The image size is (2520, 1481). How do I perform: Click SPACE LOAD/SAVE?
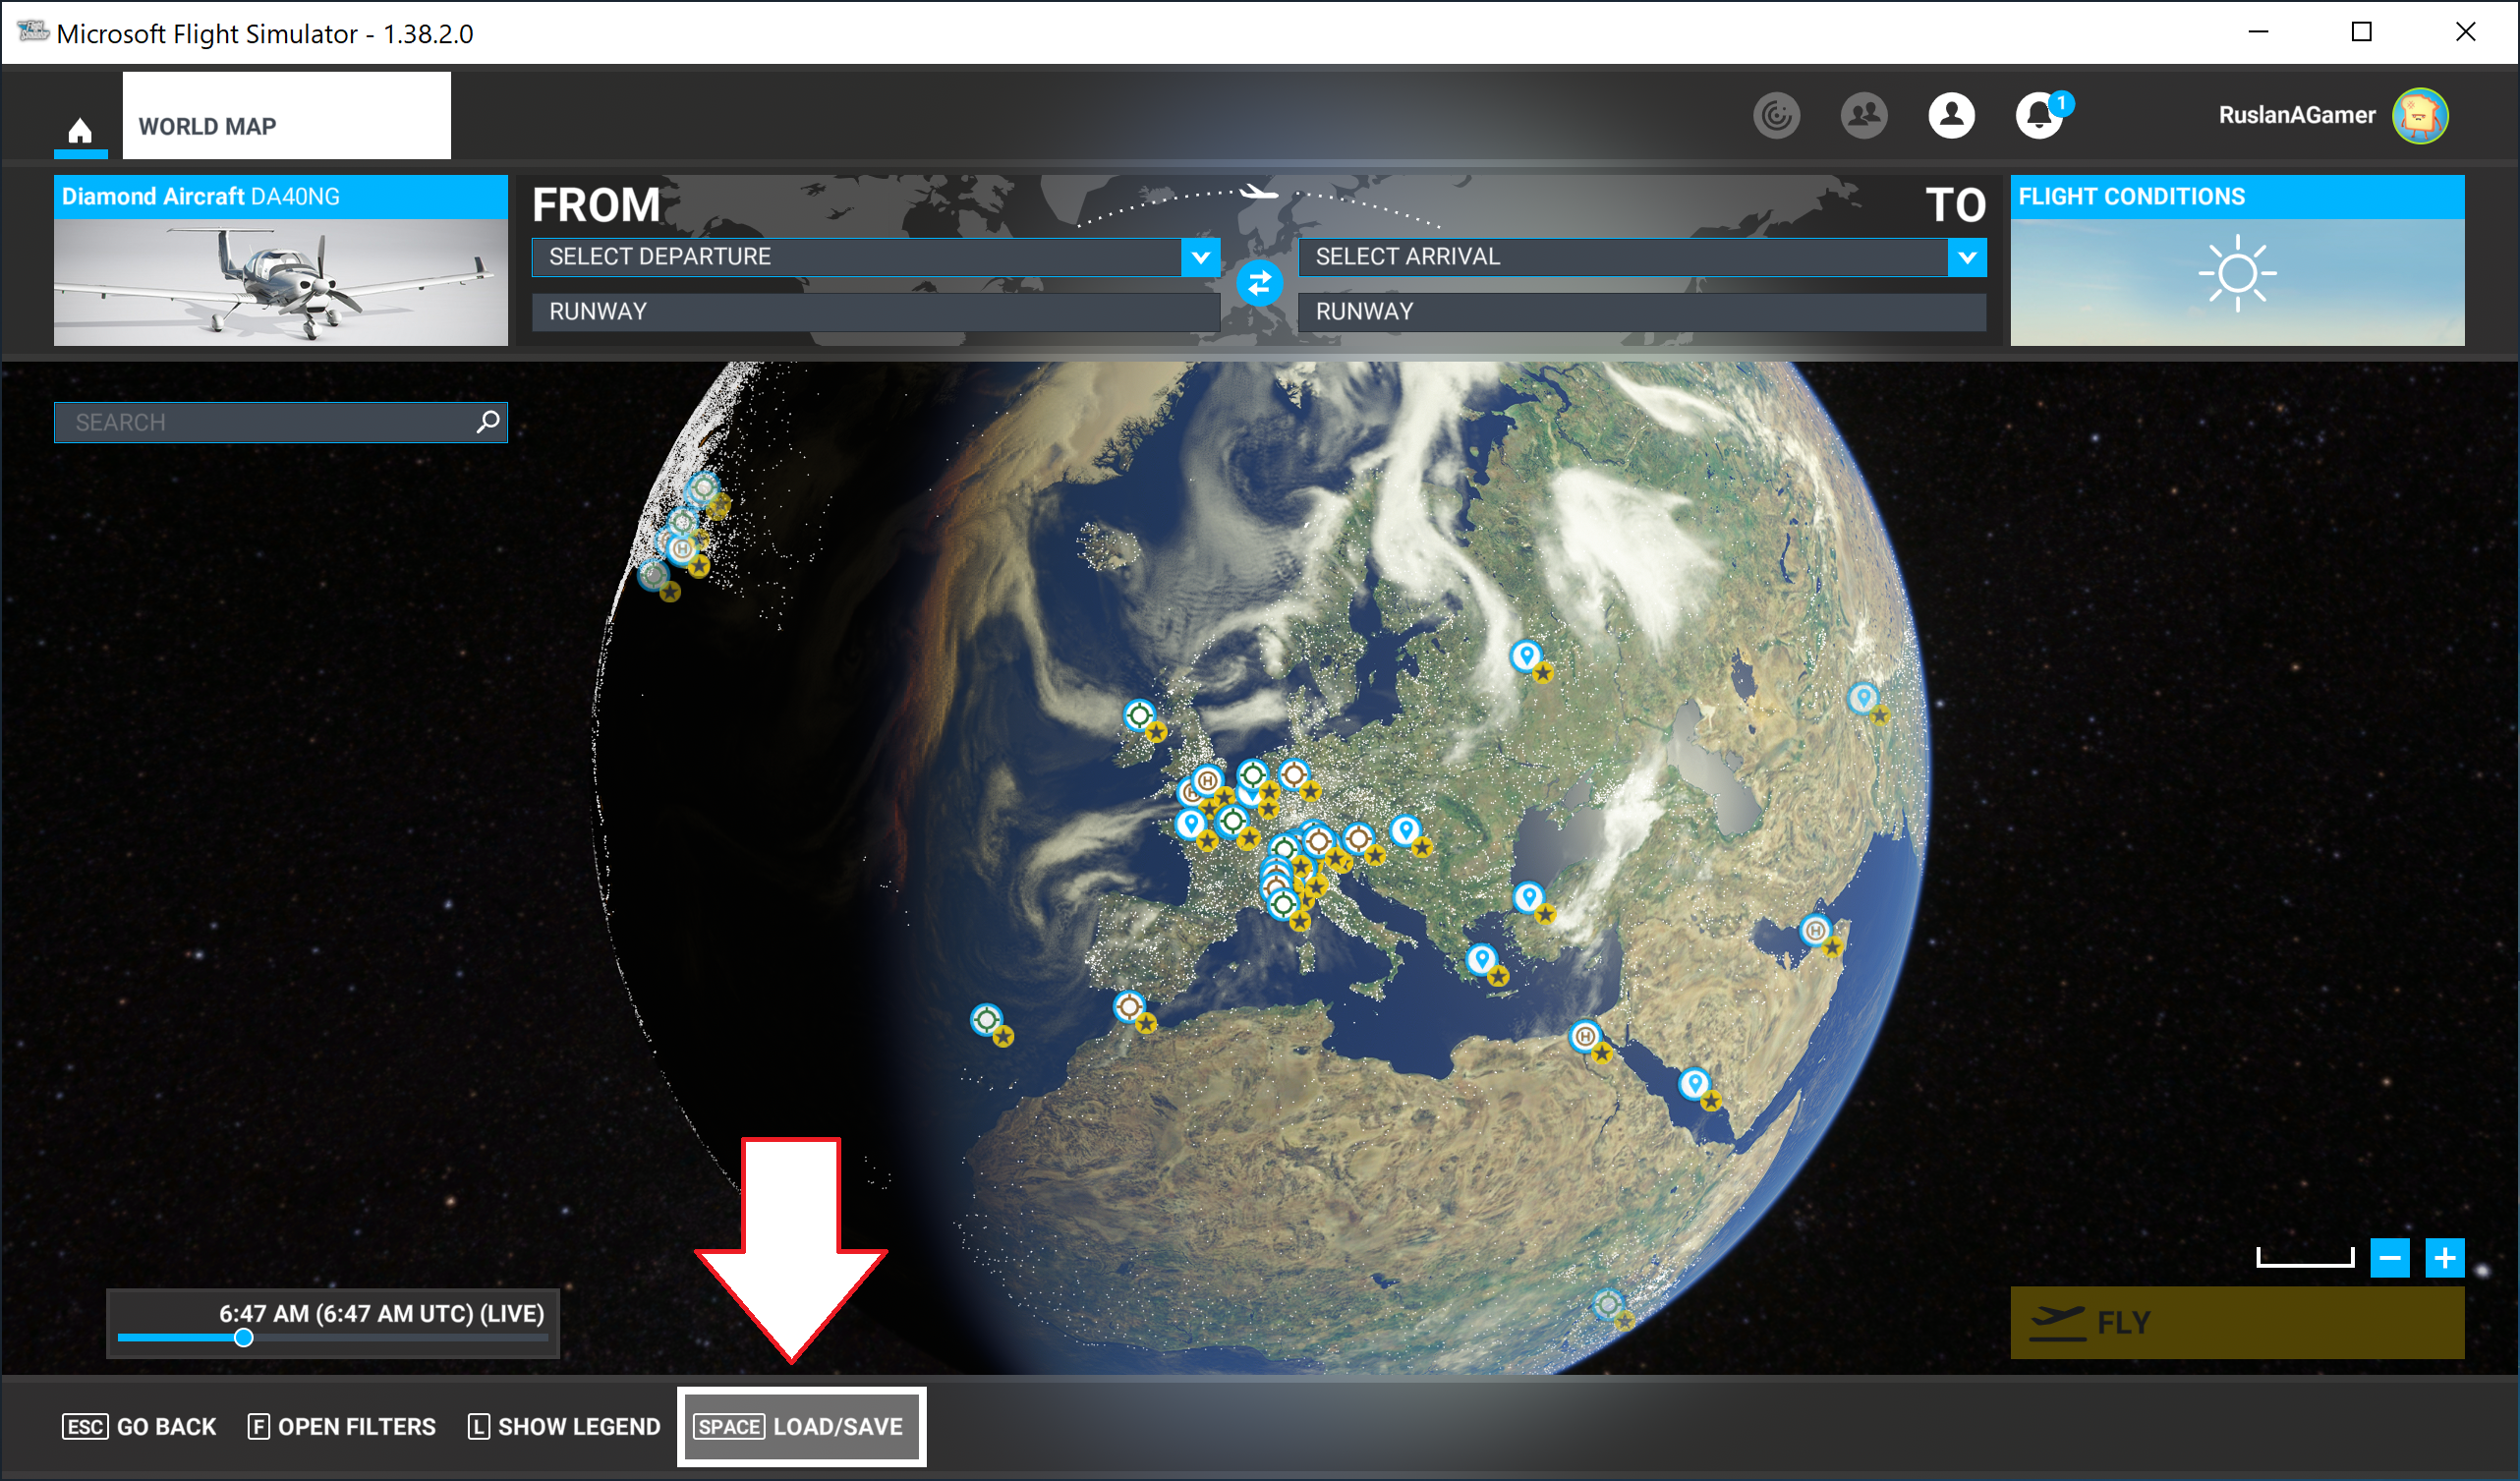click(x=801, y=1426)
